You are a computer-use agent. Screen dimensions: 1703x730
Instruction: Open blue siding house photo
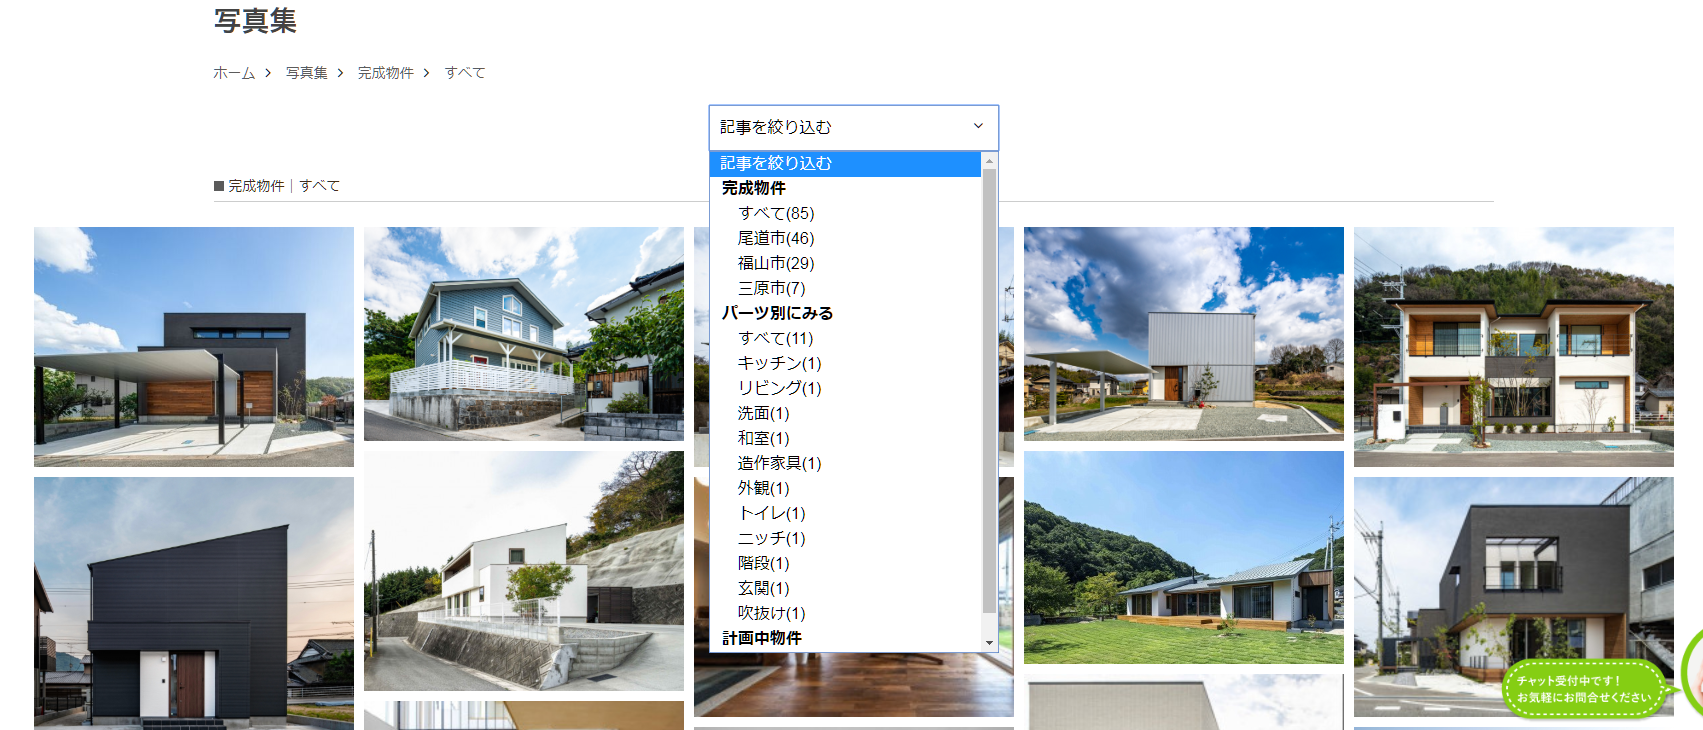(524, 334)
